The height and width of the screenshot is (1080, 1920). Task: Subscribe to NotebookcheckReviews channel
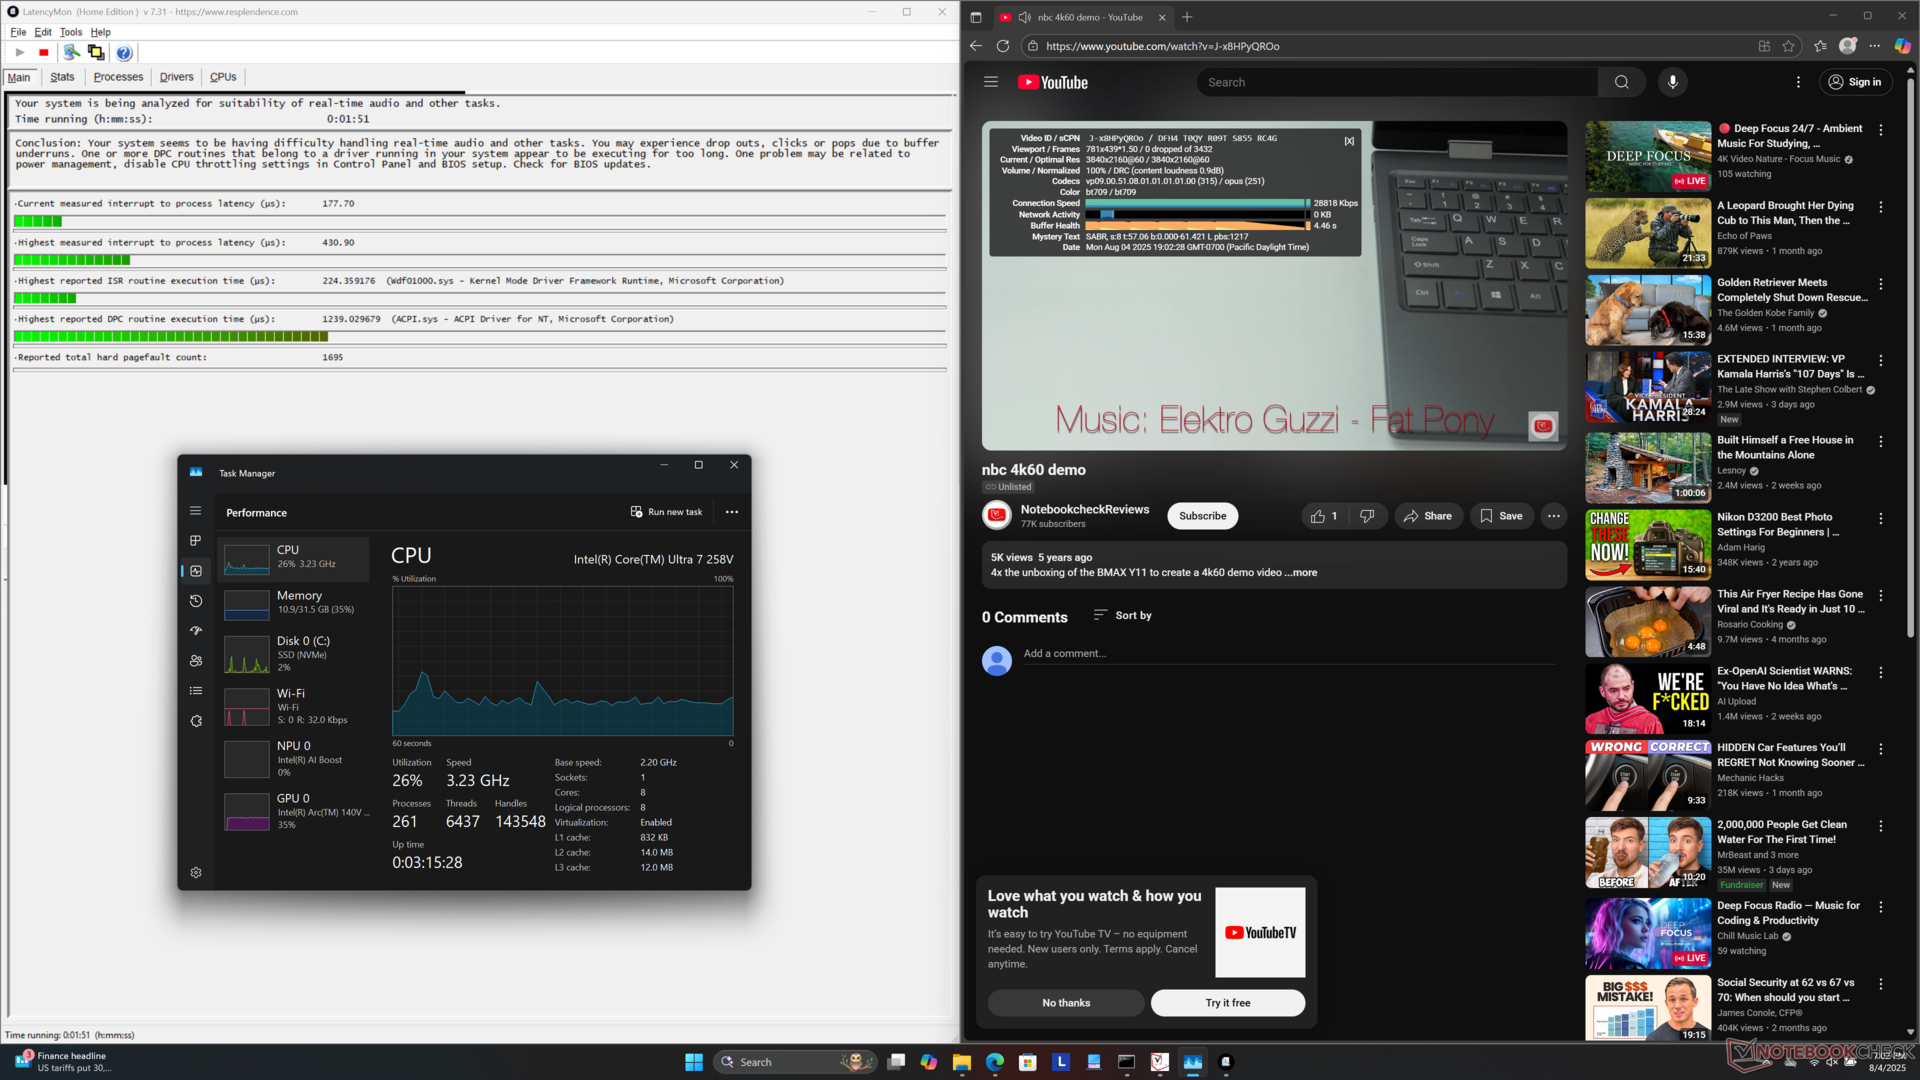(1202, 516)
